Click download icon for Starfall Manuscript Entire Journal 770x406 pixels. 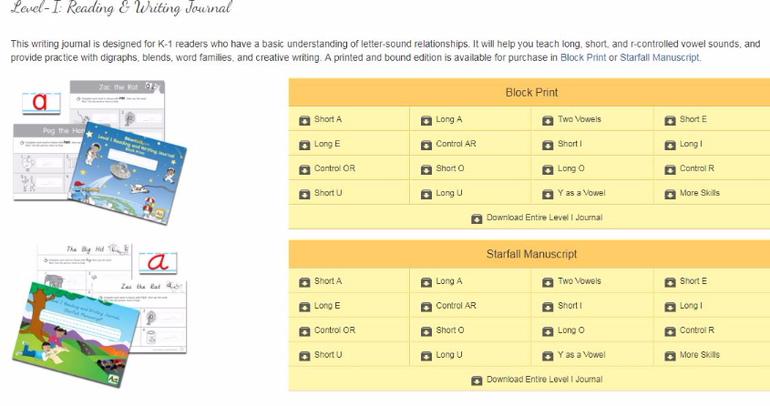(476, 380)
